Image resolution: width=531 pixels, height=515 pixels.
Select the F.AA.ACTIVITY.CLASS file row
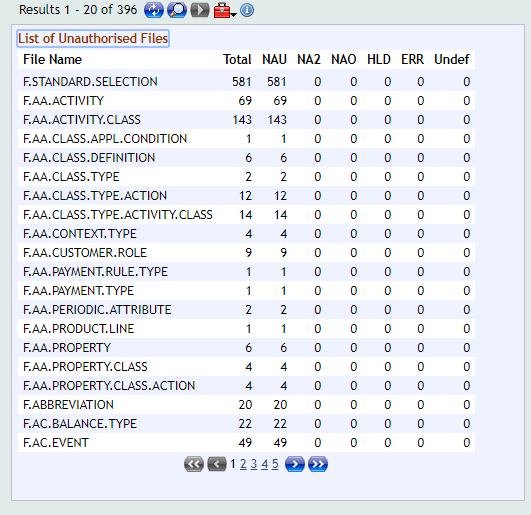pos(246,120)
